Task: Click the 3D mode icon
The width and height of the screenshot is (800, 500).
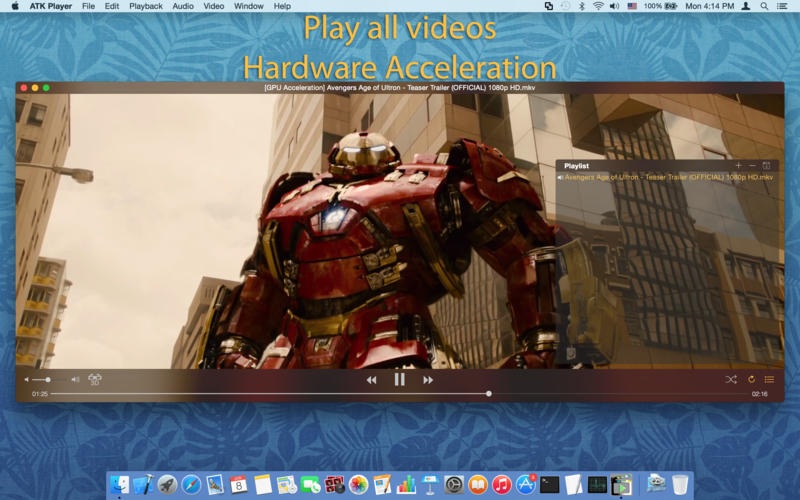Action: [x=95, y=380]
